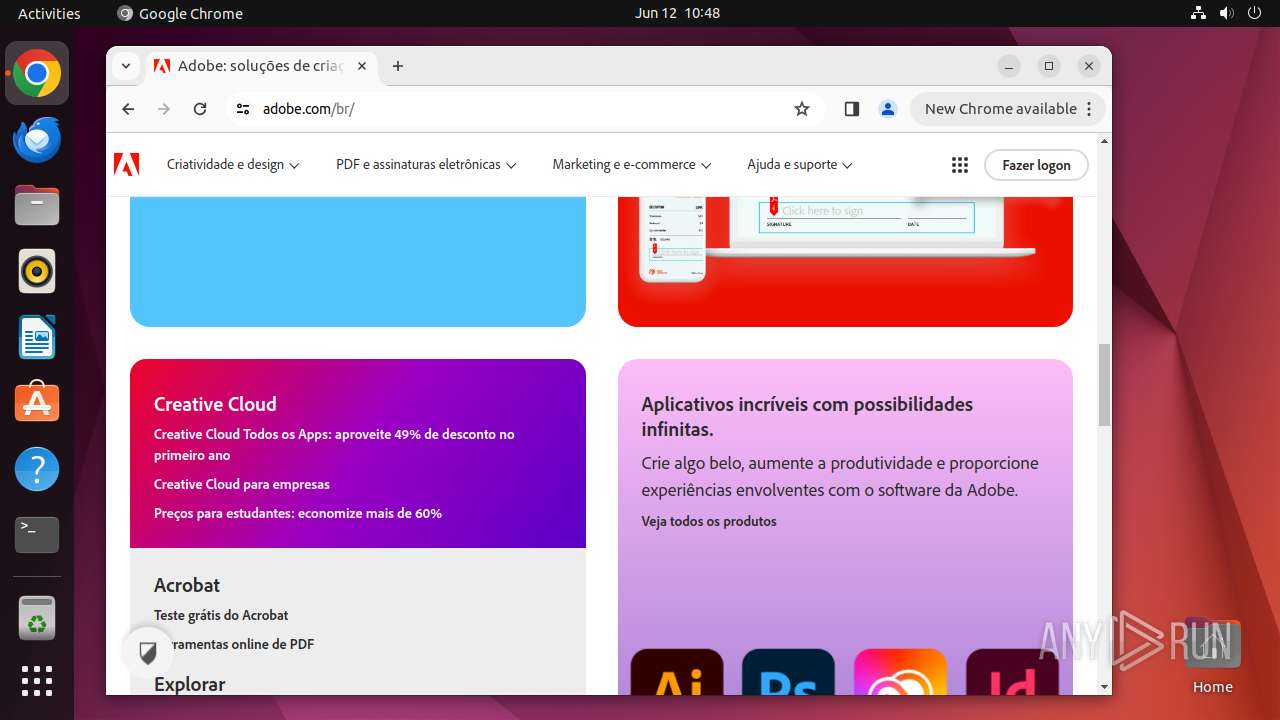Expand Ajuda e suporte menu
The image size is (1280, 720).
[x=800, y=165]
